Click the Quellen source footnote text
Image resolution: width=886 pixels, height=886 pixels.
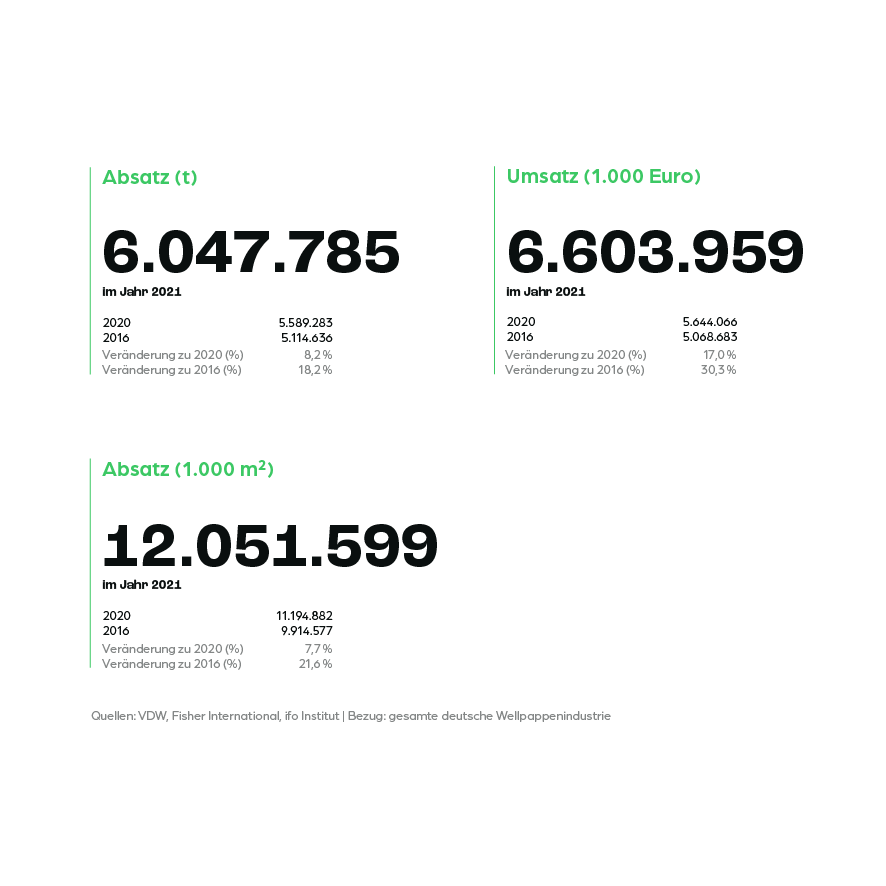[351, 716]
